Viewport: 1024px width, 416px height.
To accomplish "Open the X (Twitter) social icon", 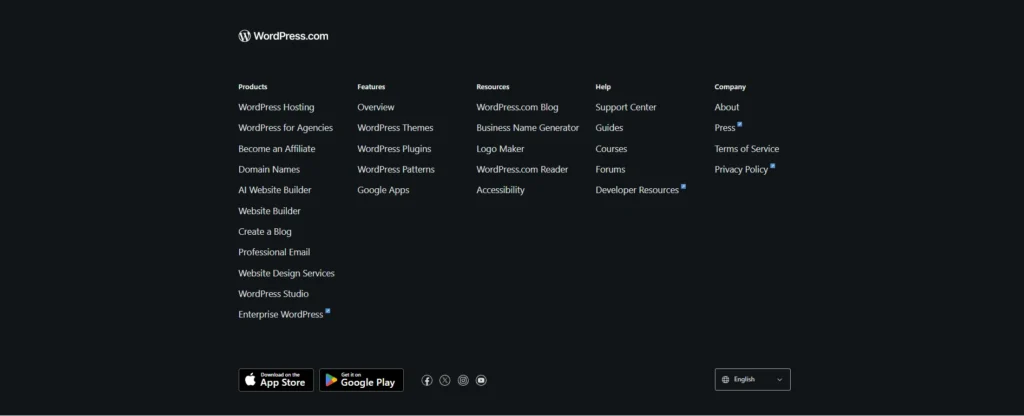I will click(x=445, y=380).
